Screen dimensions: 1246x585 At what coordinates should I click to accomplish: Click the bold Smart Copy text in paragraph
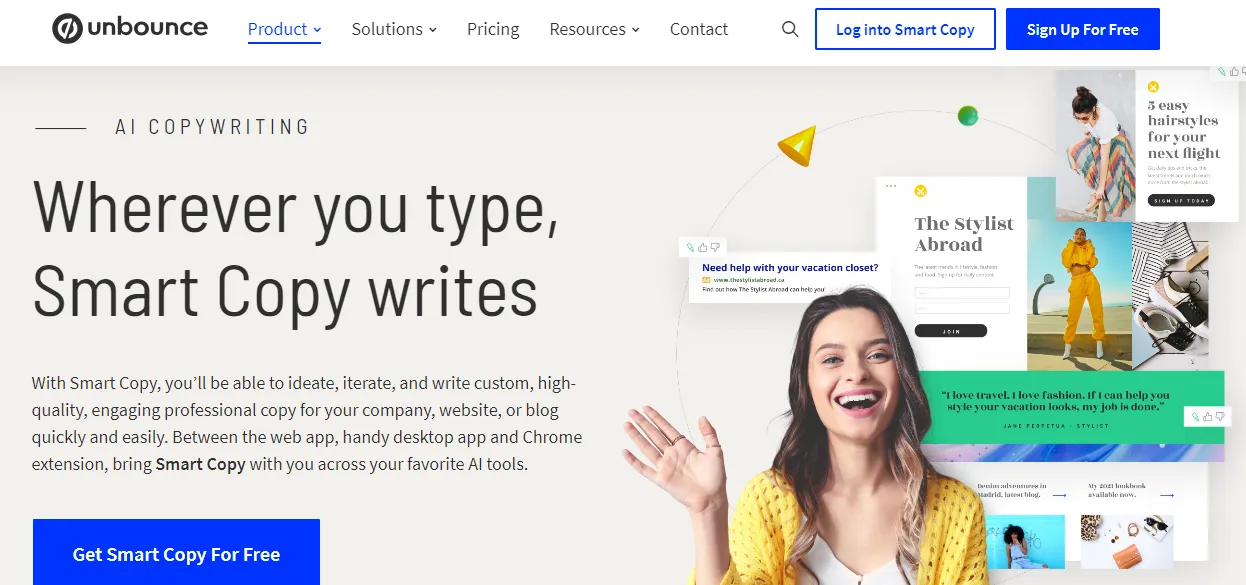pyautogui.click(x=201, y=464)
